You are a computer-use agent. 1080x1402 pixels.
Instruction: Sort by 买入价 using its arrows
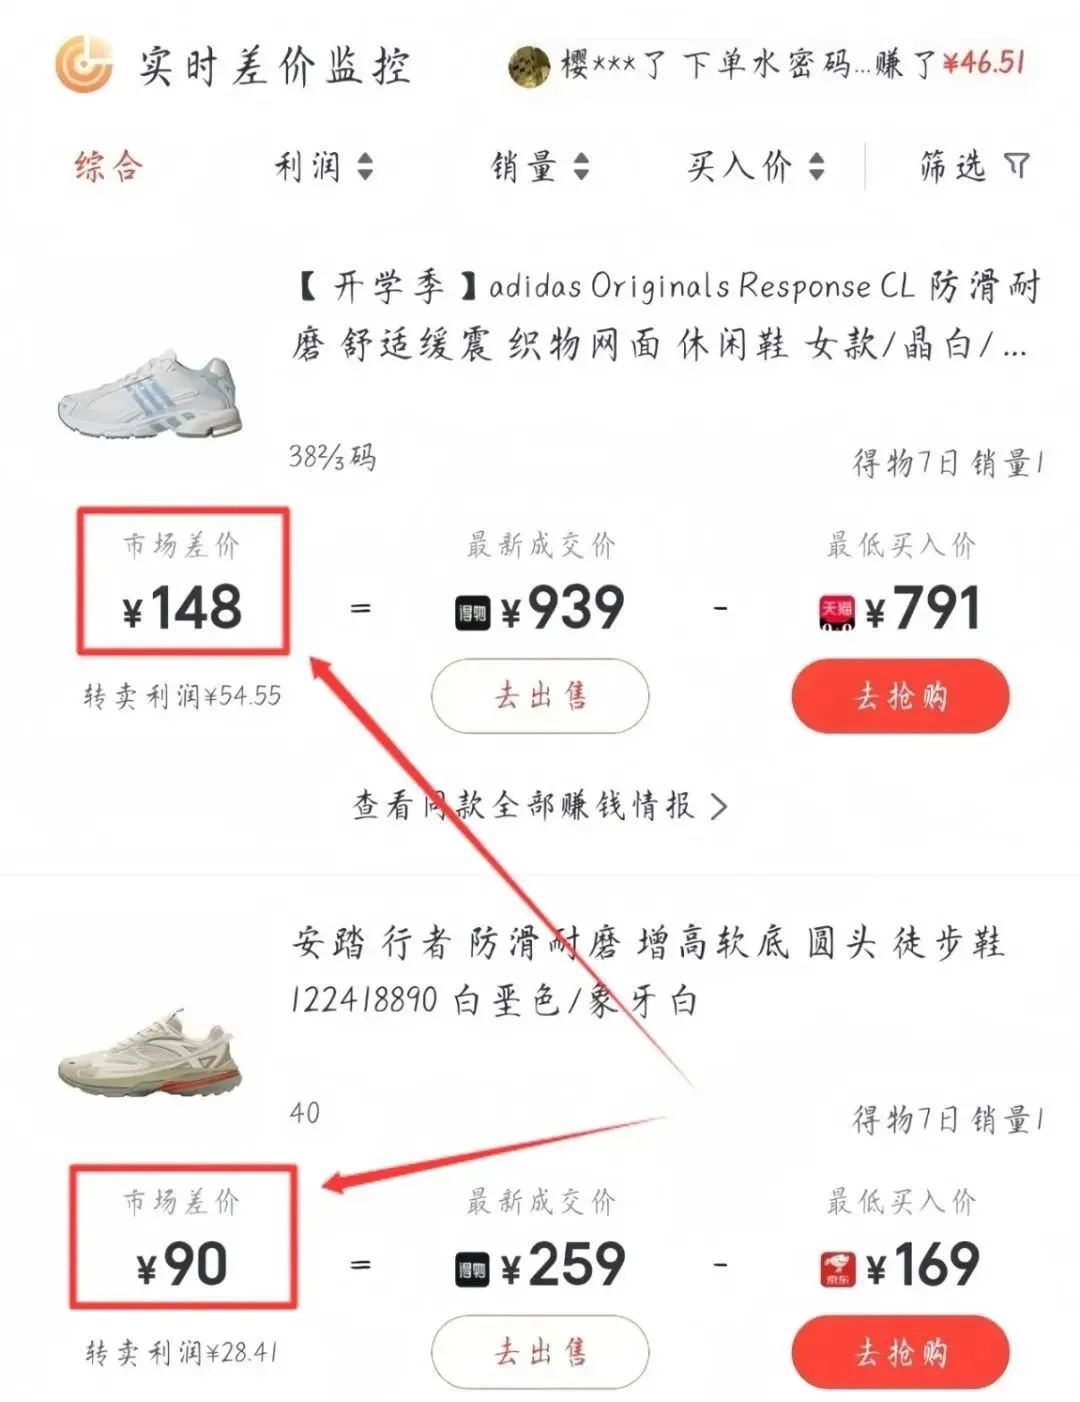pos(817,166)
